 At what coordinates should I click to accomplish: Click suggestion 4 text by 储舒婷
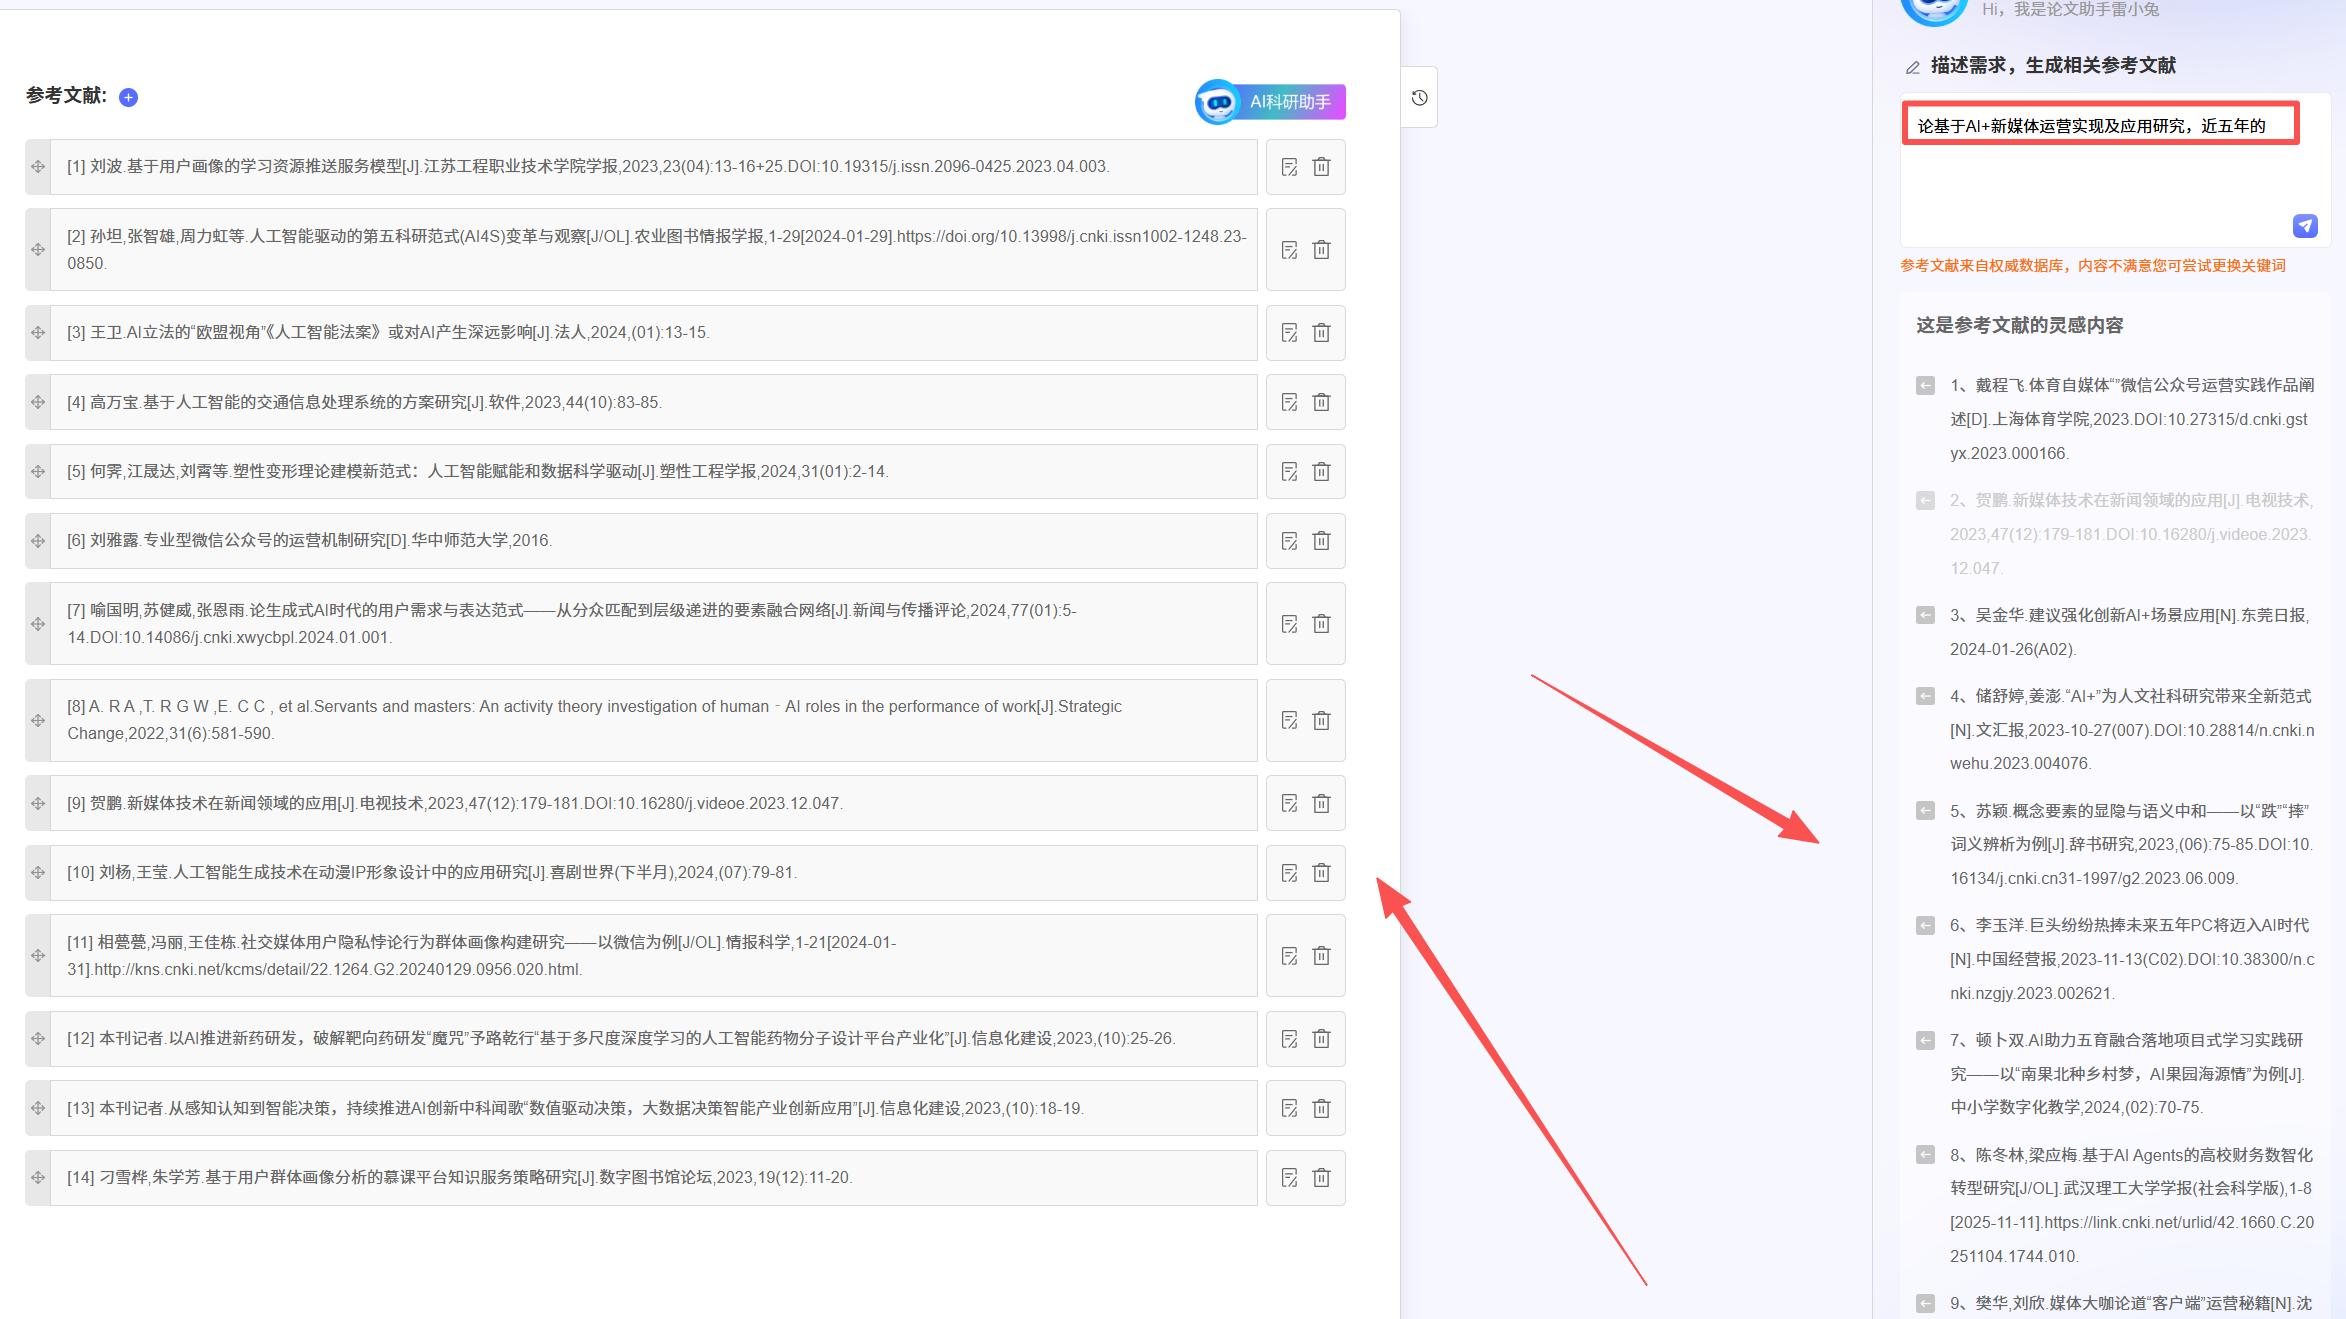pos(2130,730)
